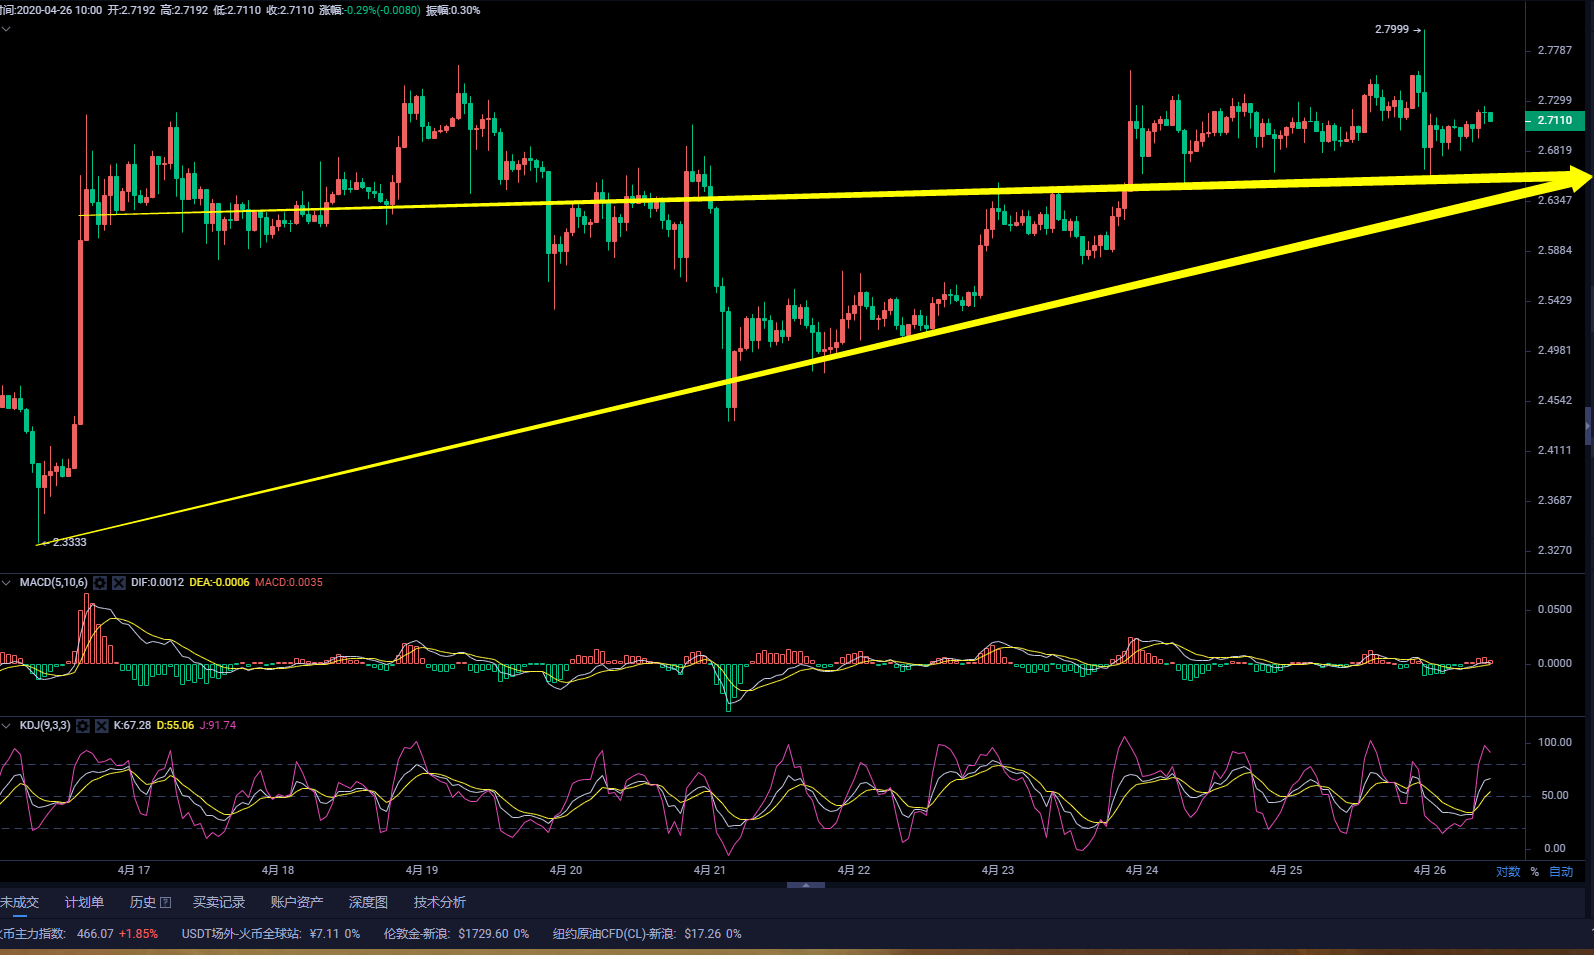The image size is (1594, 955).
Task: Toggle 自动 auto scale
Action: pos(1560,871)
